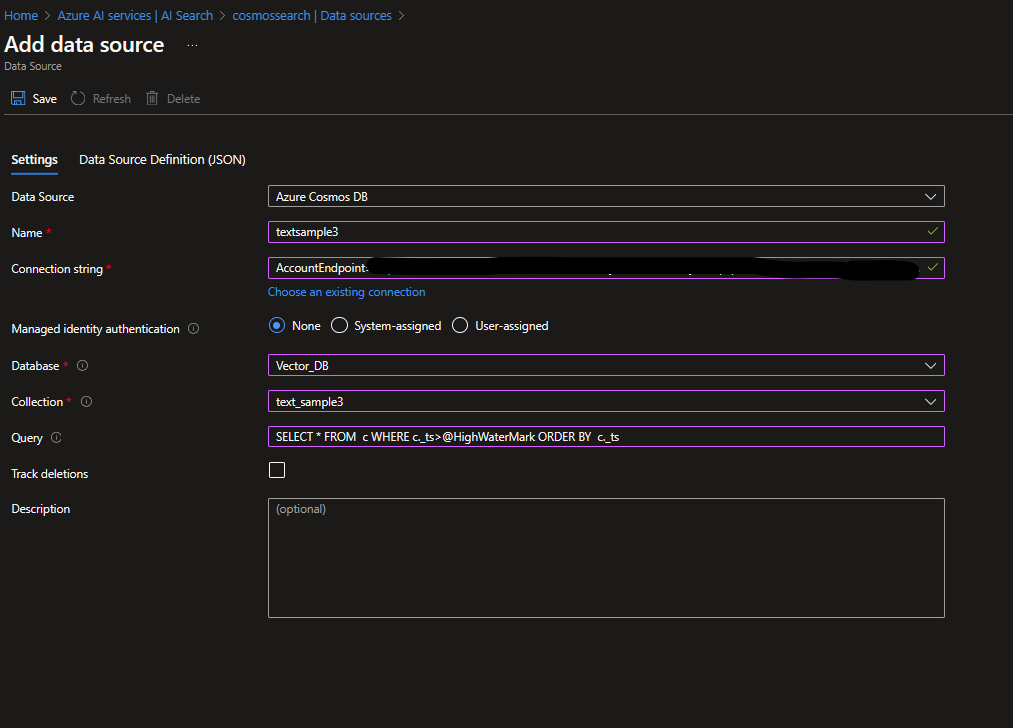Switch to the Settings tab

coord(34,160)
